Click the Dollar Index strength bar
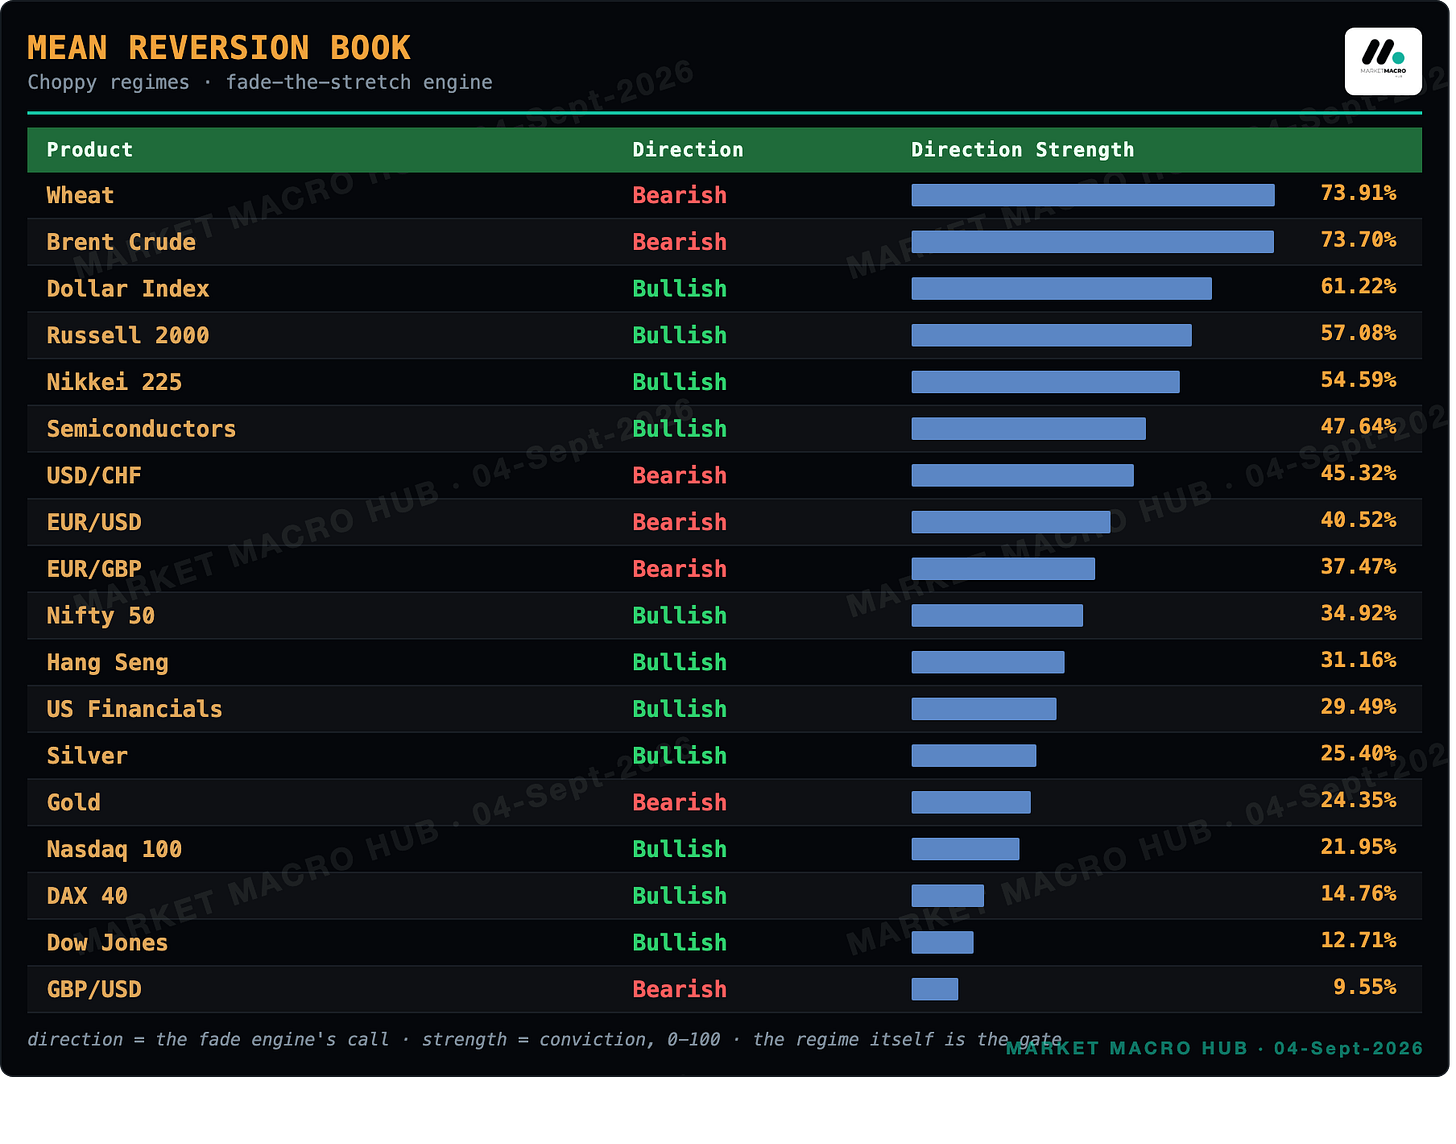This screenshot has width=1456, height=1144. click(1062, 289)
